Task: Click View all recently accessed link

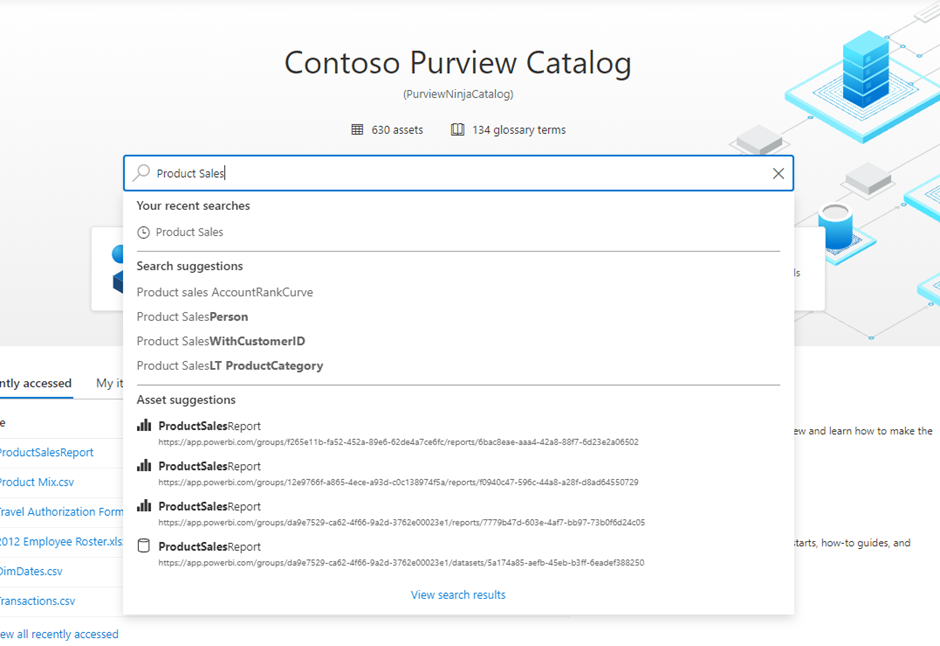Action: [58, 634]
